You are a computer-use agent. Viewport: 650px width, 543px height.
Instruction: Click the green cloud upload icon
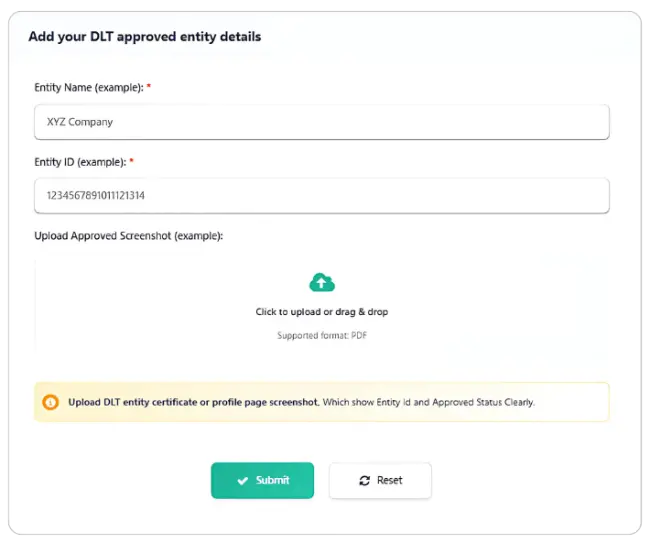[322, 283]
